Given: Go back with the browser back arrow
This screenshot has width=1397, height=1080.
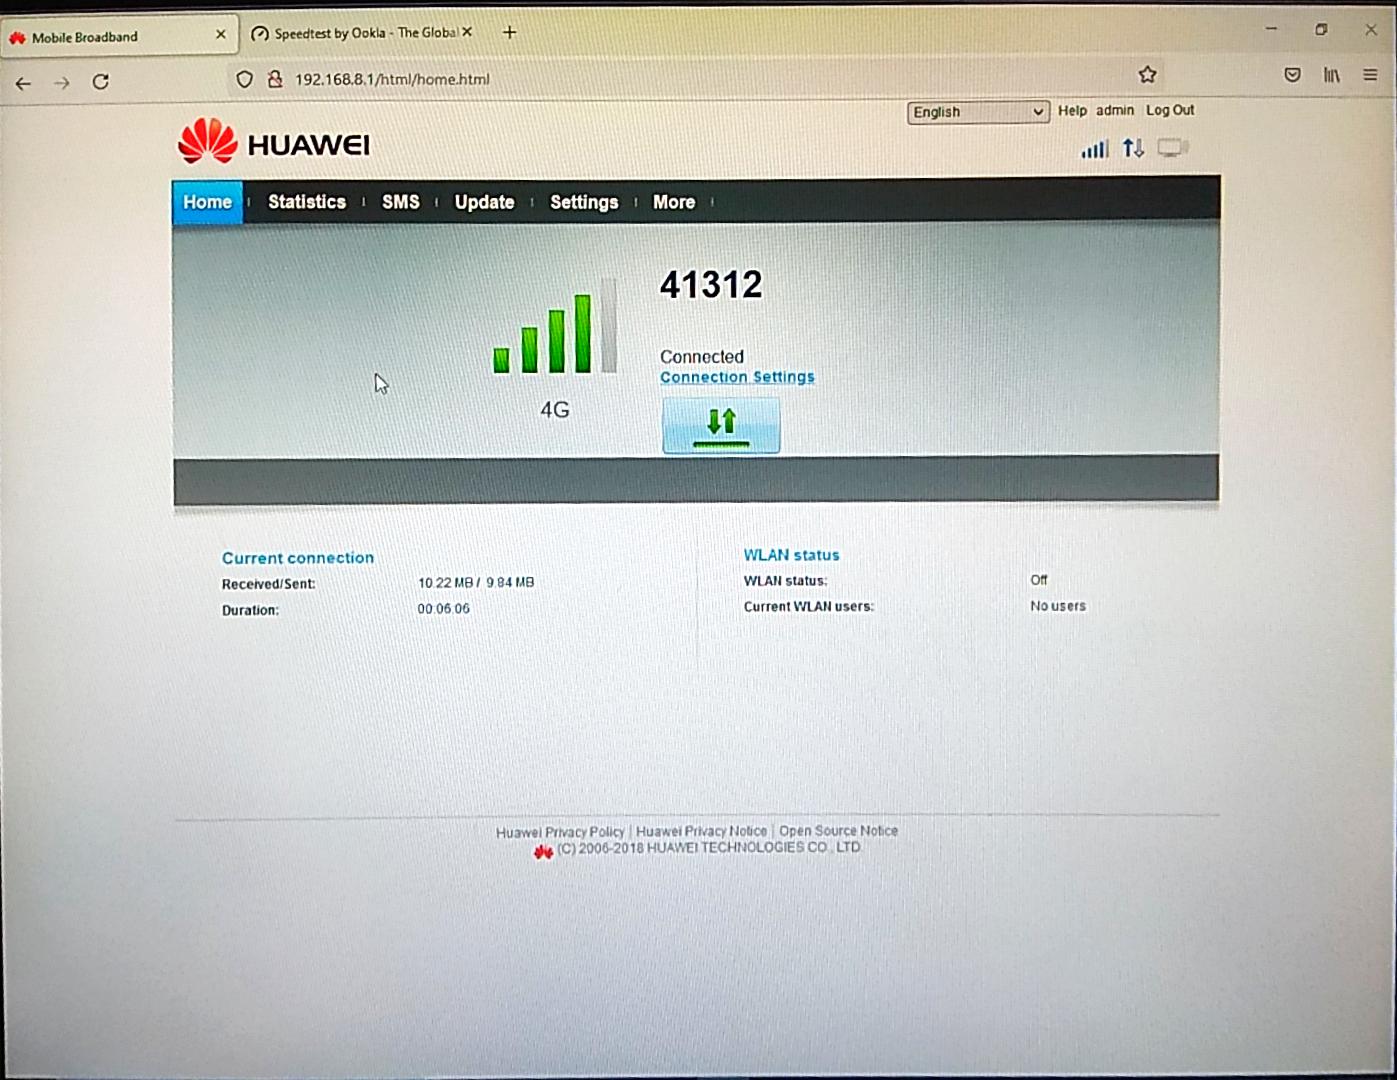Looking at the screenshot, I should 23,83.
